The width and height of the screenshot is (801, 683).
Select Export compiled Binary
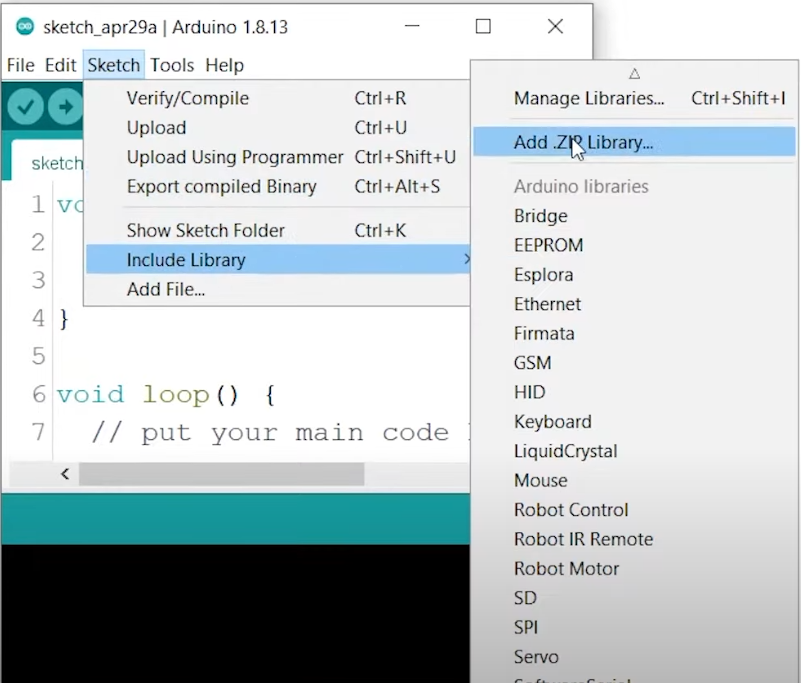(277, 186)
